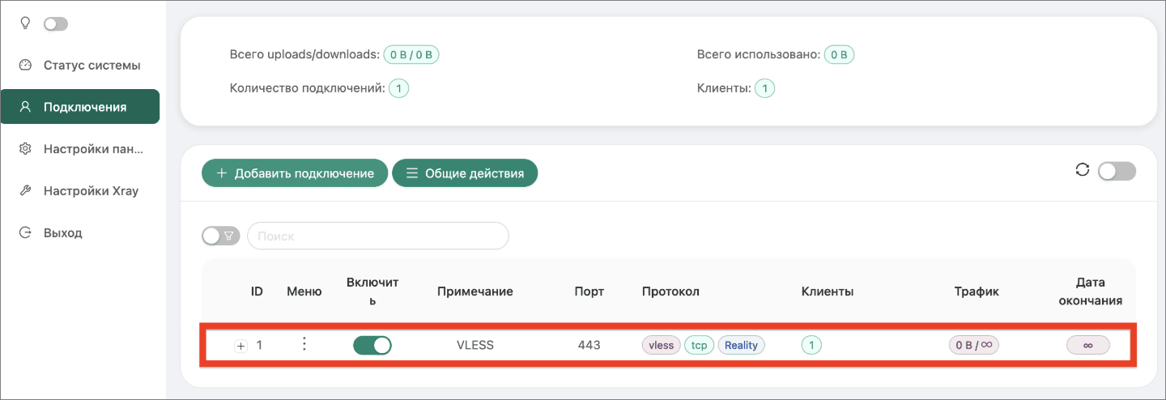Screen dimensions: 1166x400
Task: Open the three-dot menu for VLESS row
Action: [x=303, y=345]
